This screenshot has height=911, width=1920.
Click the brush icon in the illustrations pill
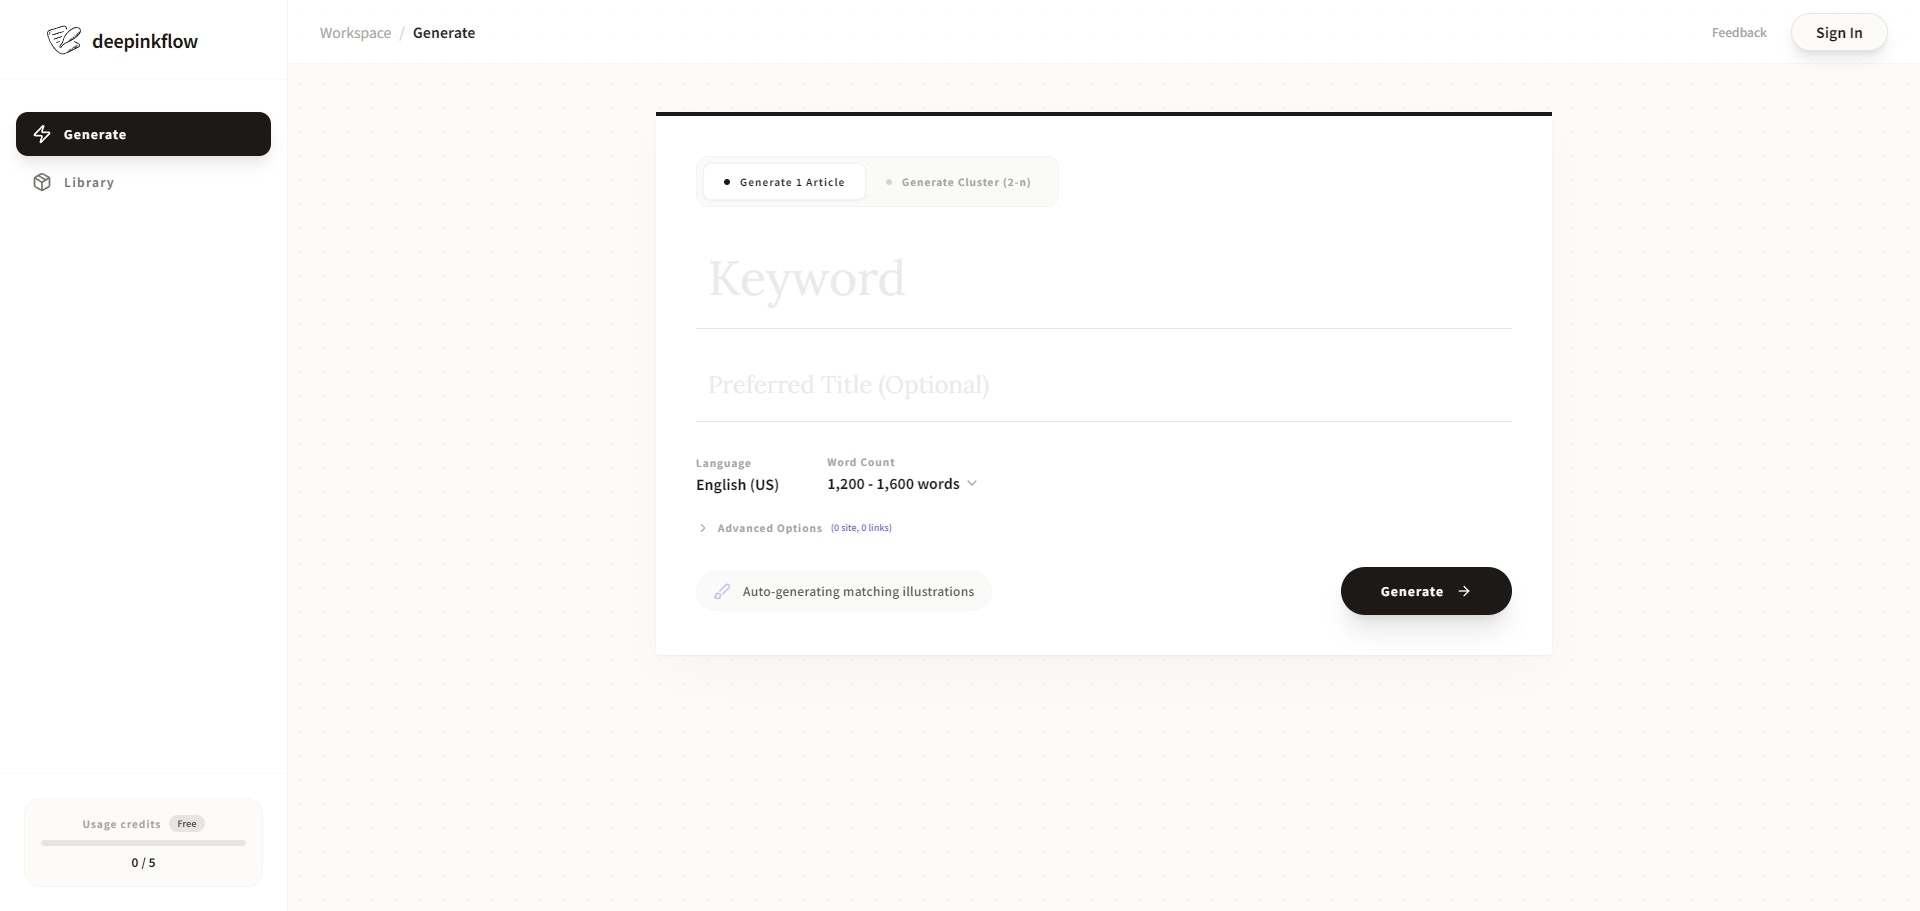pos(721,591)
